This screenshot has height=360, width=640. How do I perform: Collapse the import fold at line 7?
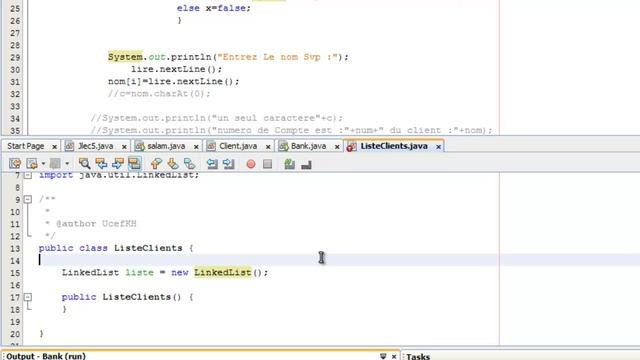tap(28, 176)
